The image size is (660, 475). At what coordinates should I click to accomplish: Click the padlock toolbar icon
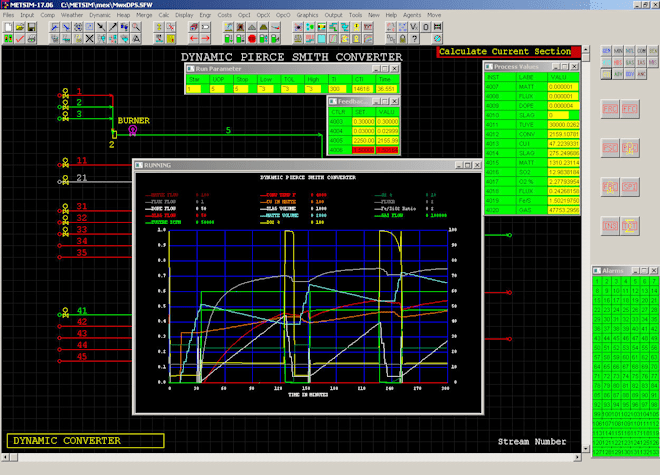pyautogui.click(x=402, y=39)
